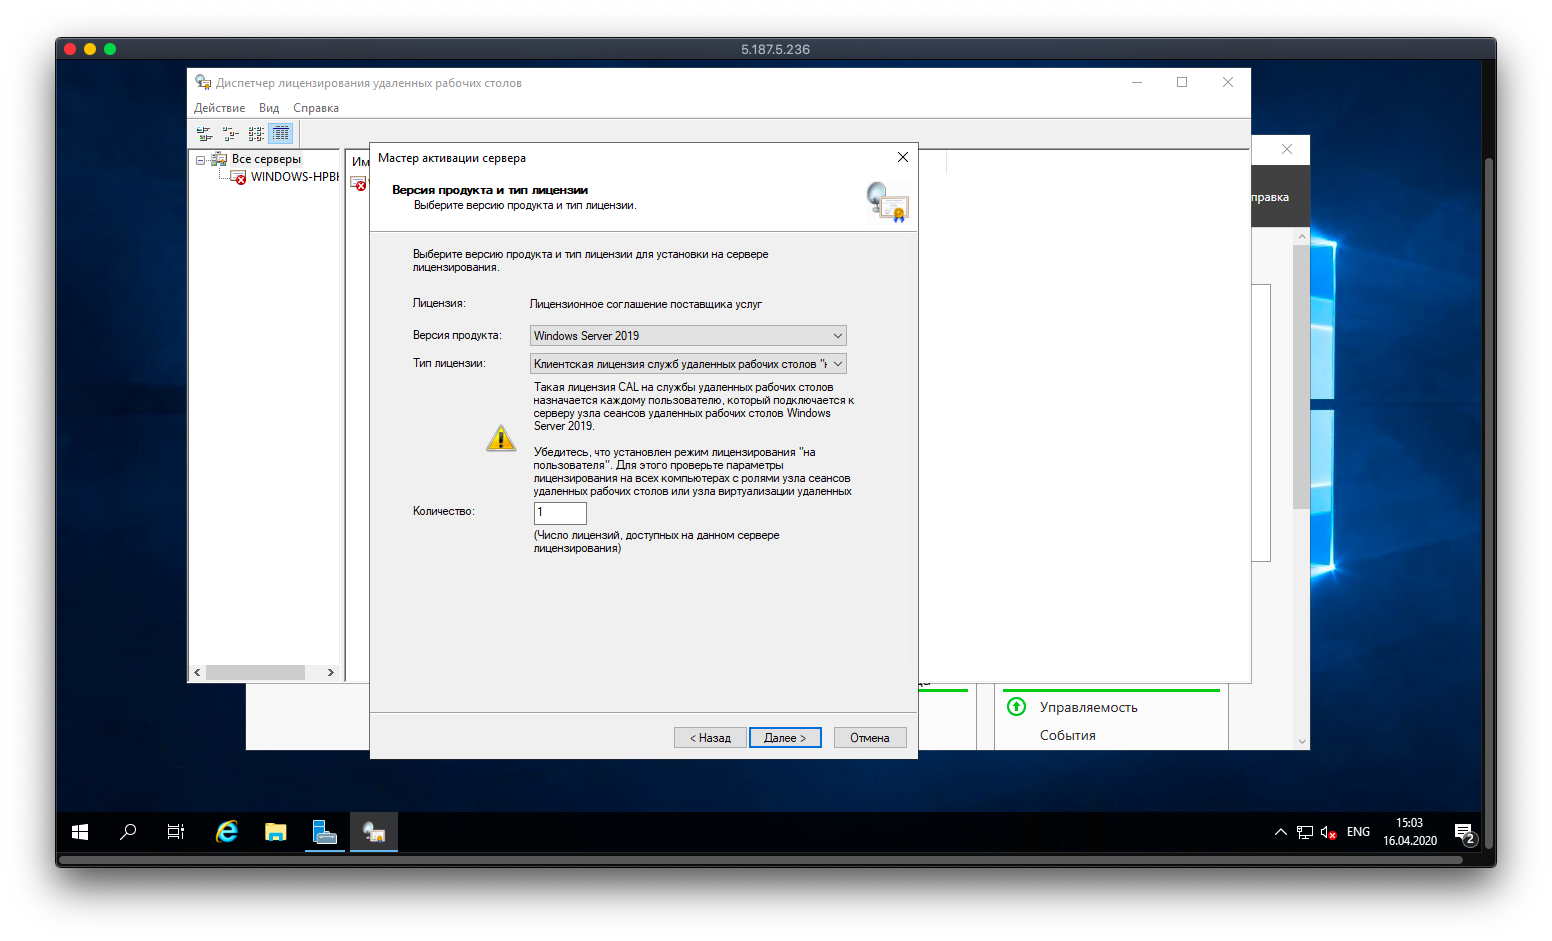Click the Далее button

point(785,738)
